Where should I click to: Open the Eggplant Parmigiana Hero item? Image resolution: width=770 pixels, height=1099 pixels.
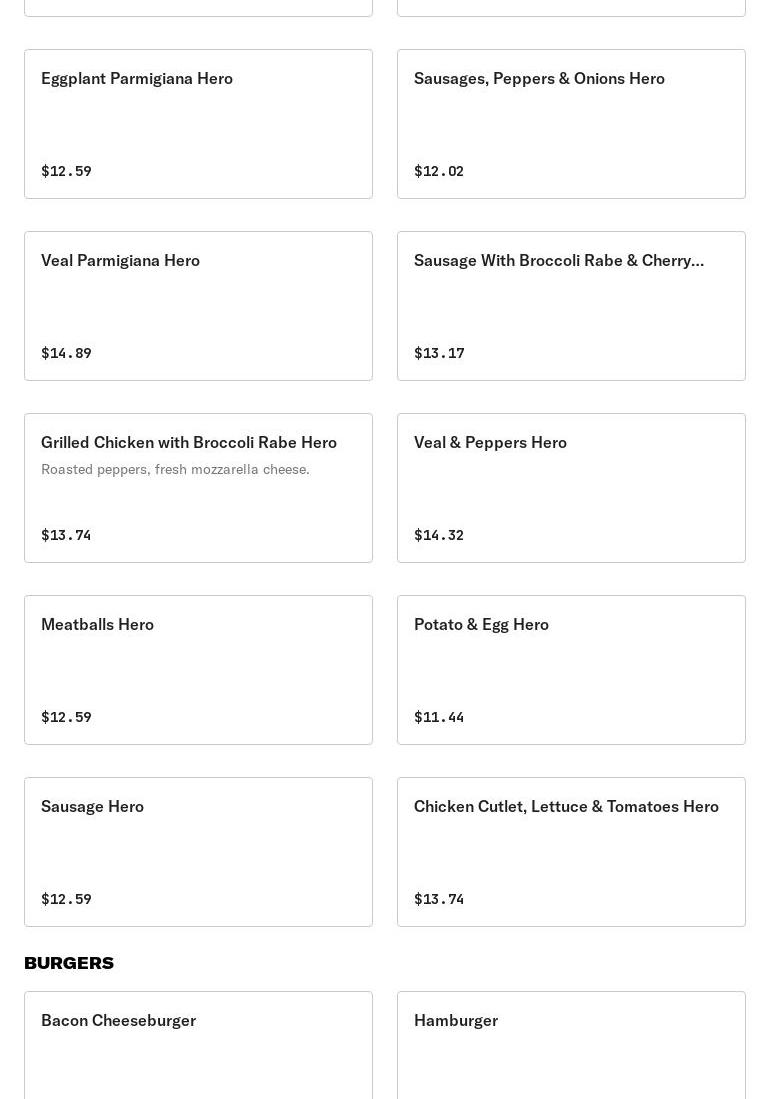tap(198, 124)
